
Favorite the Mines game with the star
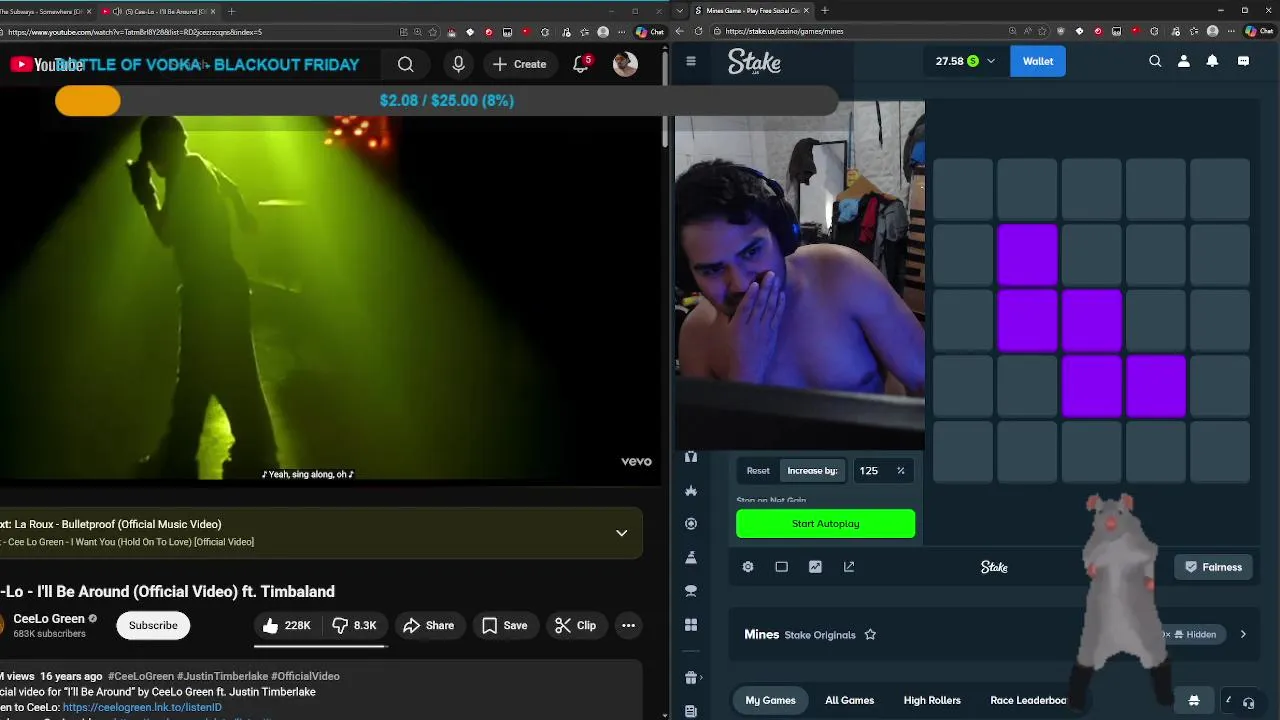tap(870, 634)
